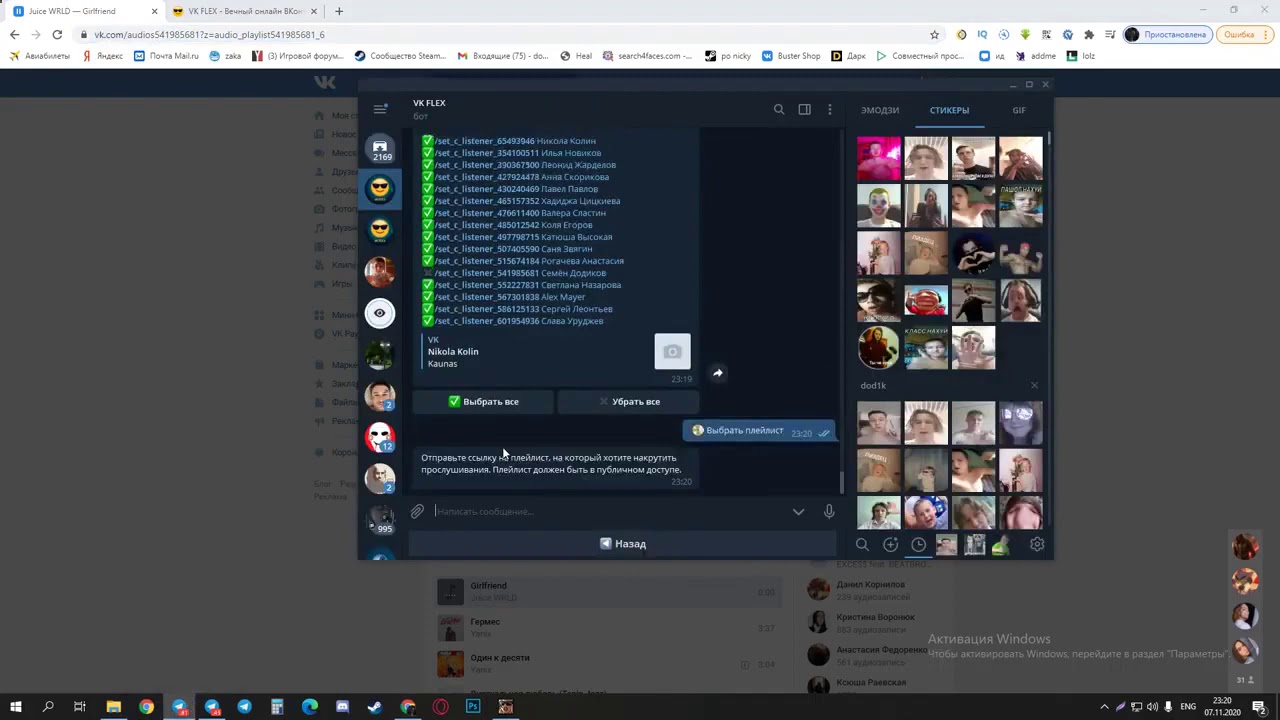The image size is (1280, 720).
Task: Go back in Chrome browser
Action: pyautogui.click(x=14, y=34)
